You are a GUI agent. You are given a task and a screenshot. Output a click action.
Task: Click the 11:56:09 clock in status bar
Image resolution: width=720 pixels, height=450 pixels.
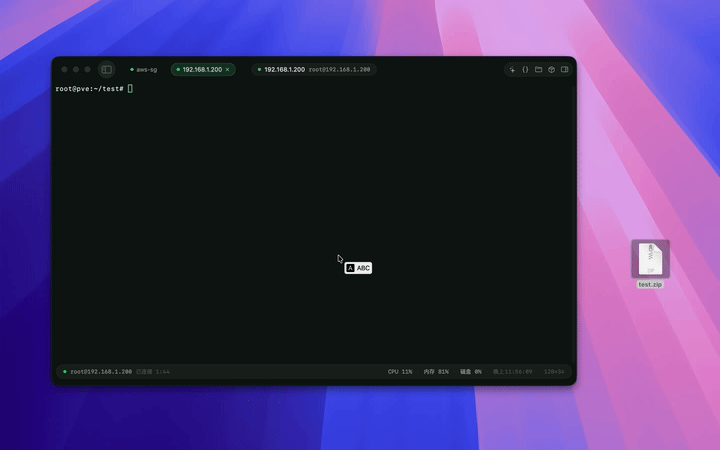point(512,372)
